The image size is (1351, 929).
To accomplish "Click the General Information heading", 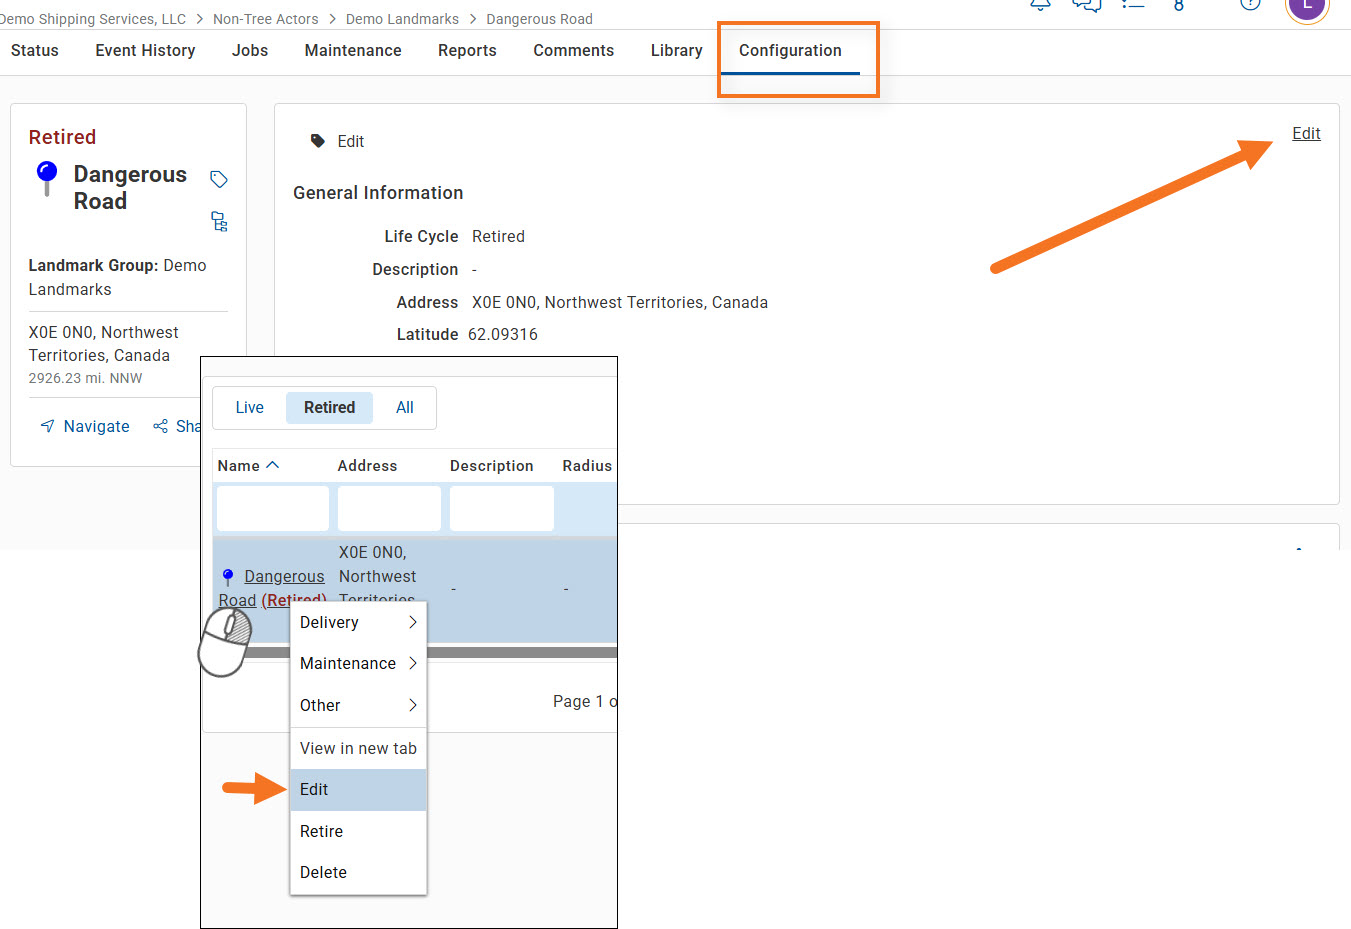I will click(378, 193).
